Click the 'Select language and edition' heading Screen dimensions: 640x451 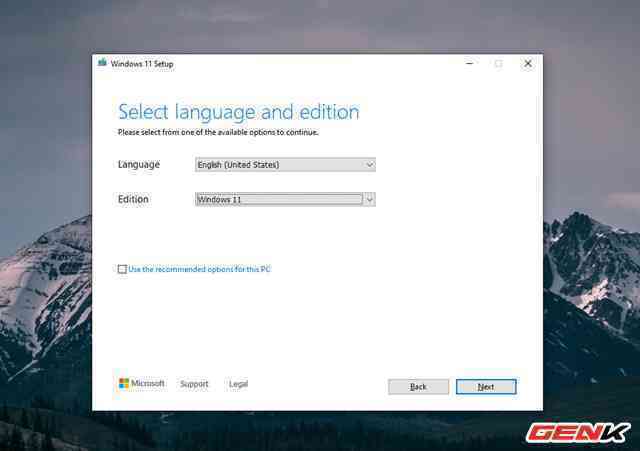(x=239, y=112)
